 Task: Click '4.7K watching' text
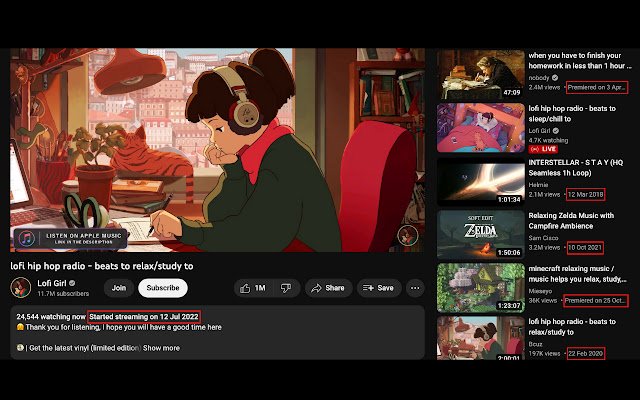coord(548,140)
